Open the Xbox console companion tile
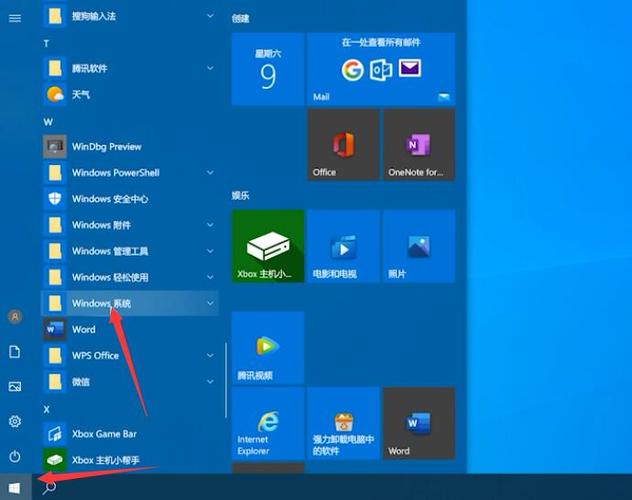Image resolution: width=632 pixels, height=500 pixels. (267, 246)
